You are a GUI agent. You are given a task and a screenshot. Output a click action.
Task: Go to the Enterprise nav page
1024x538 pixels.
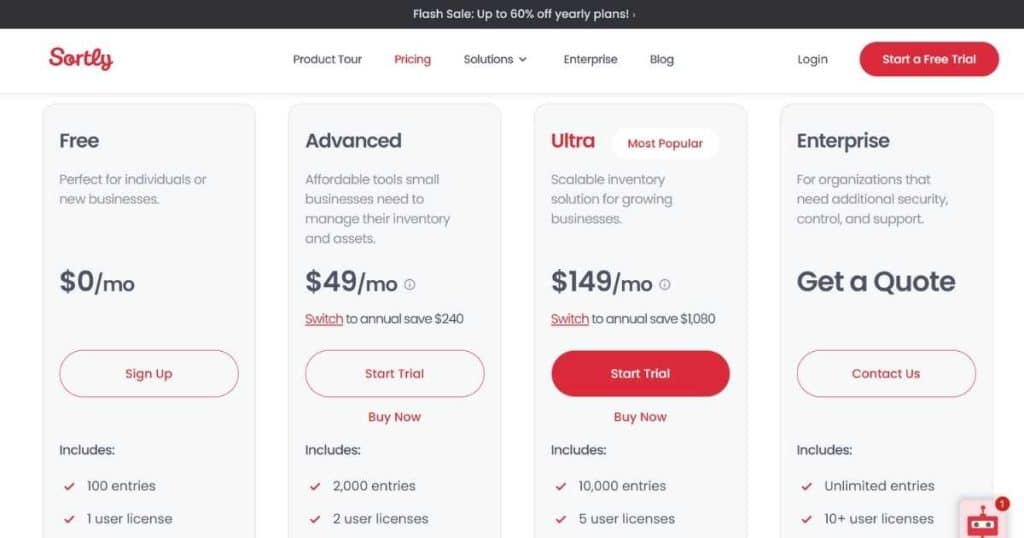(590, 59)
